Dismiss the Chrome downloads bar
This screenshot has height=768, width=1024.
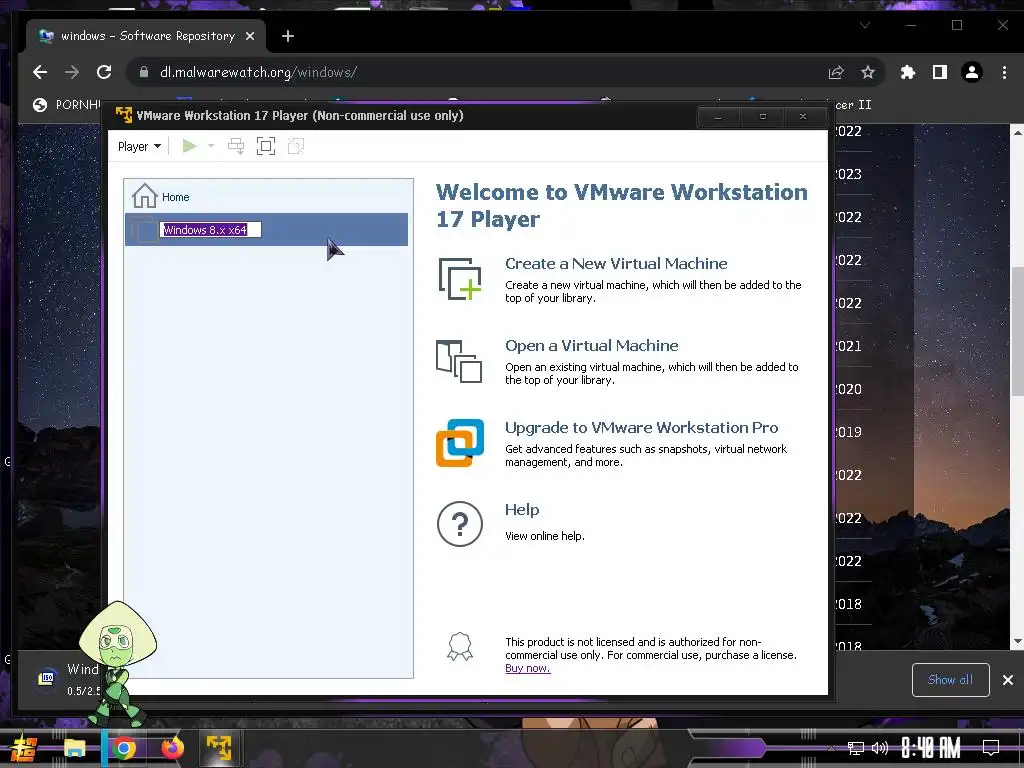pos(1008,680)
